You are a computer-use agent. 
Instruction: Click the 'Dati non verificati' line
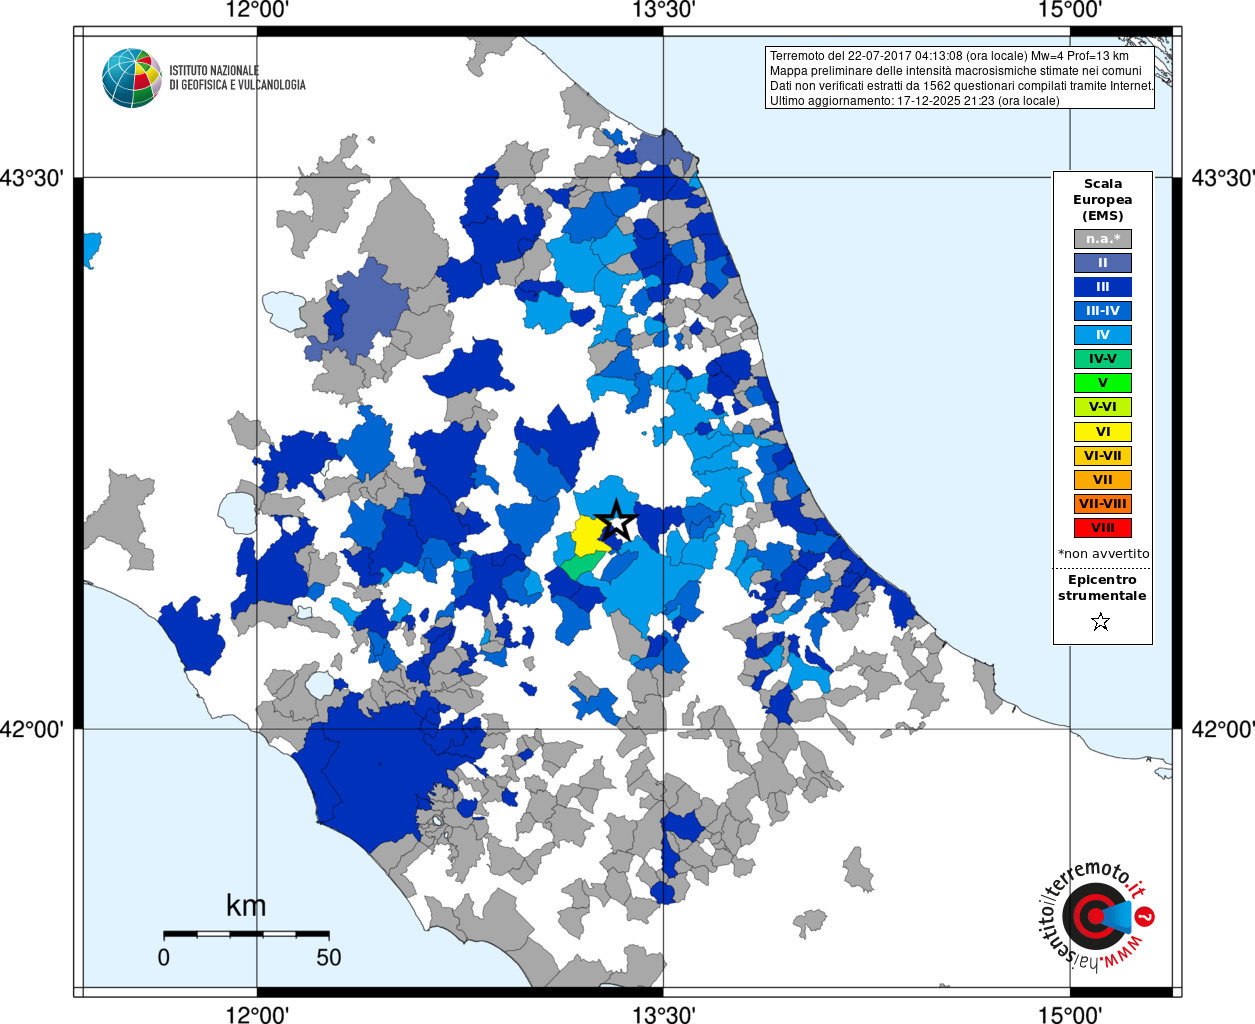tap(961, 86)
